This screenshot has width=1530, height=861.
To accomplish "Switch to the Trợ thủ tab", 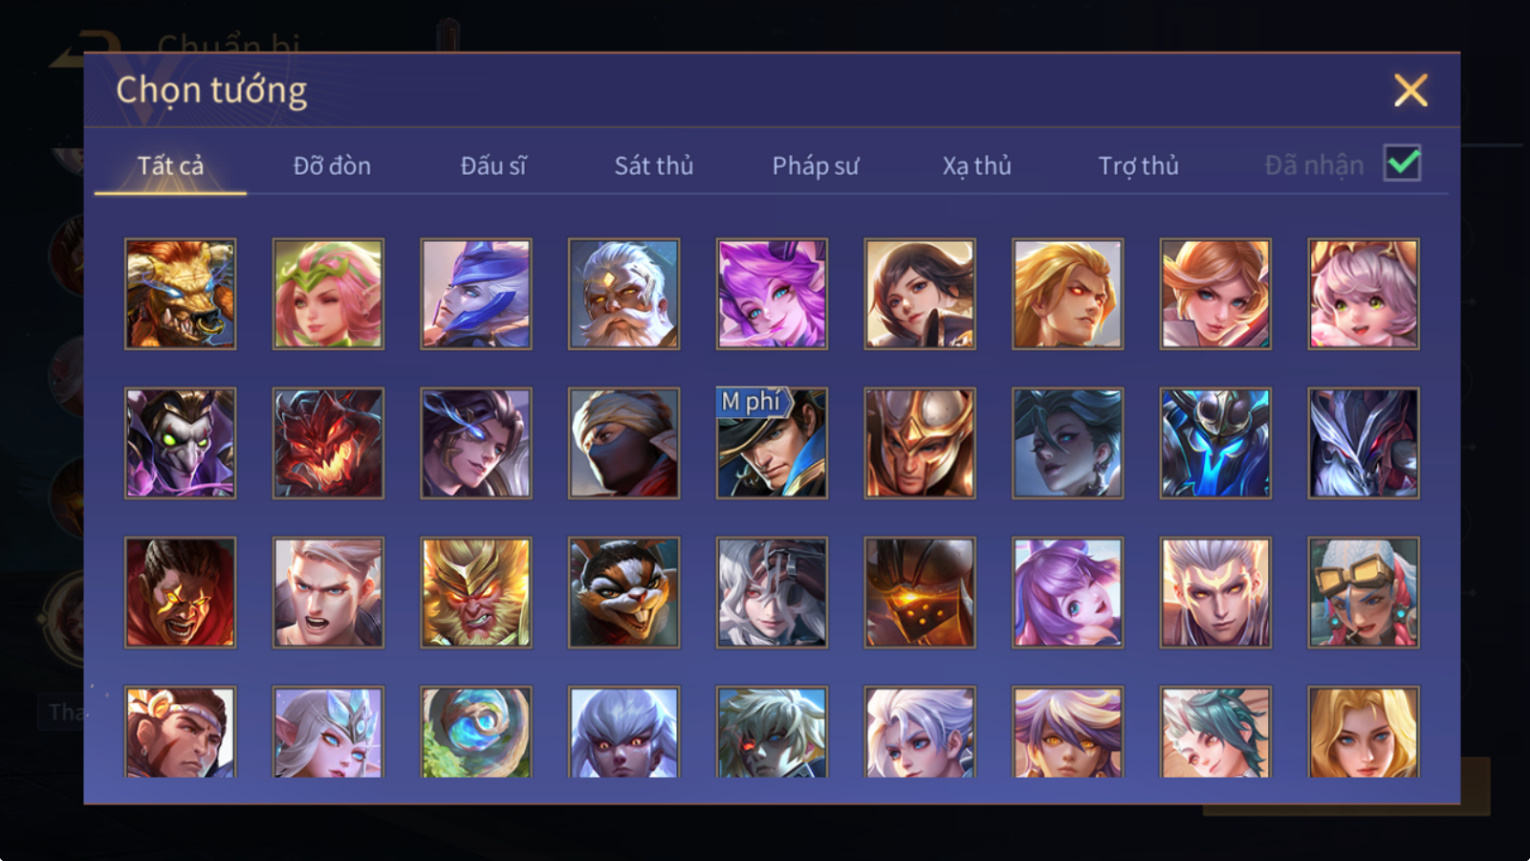I will tap(1138, 165).
